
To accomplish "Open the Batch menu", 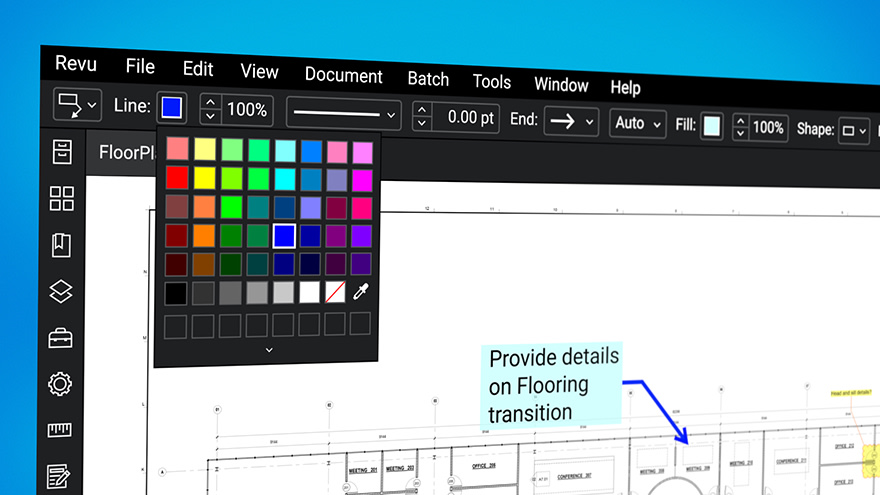I will [x=428, y=79].
